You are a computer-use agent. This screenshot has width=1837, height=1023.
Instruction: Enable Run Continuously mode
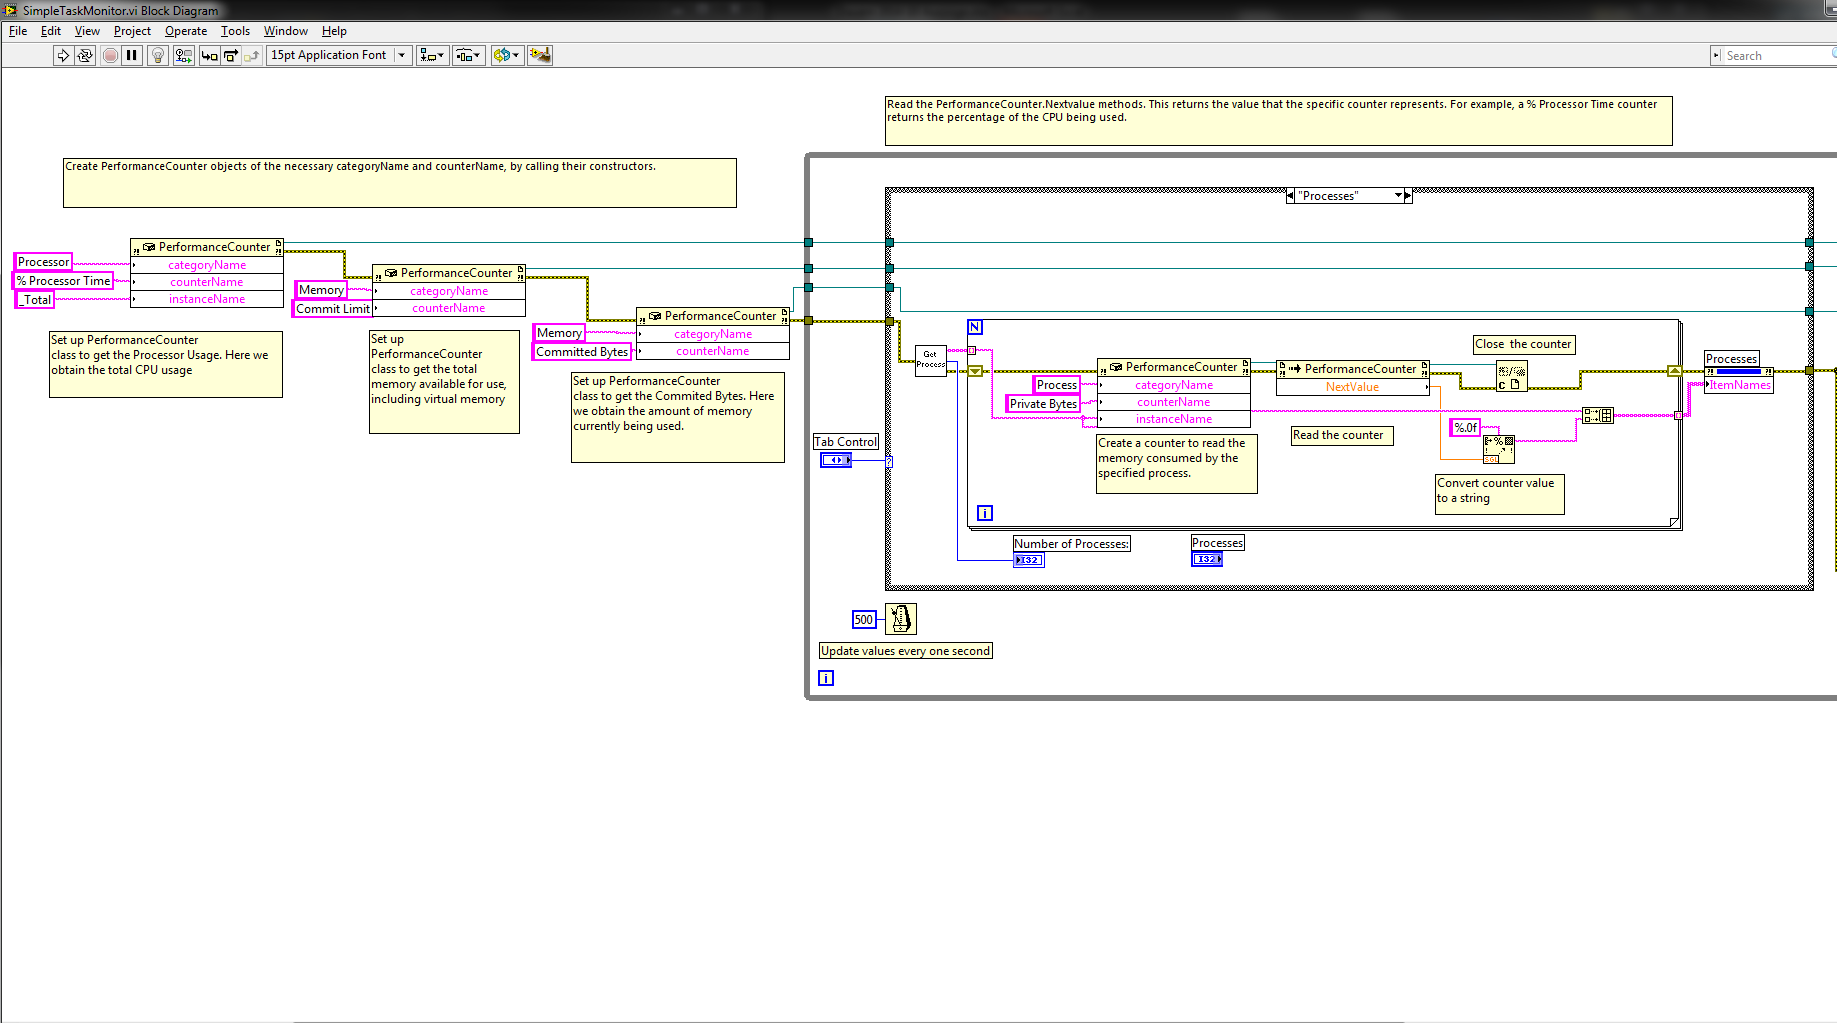(85, 56)
